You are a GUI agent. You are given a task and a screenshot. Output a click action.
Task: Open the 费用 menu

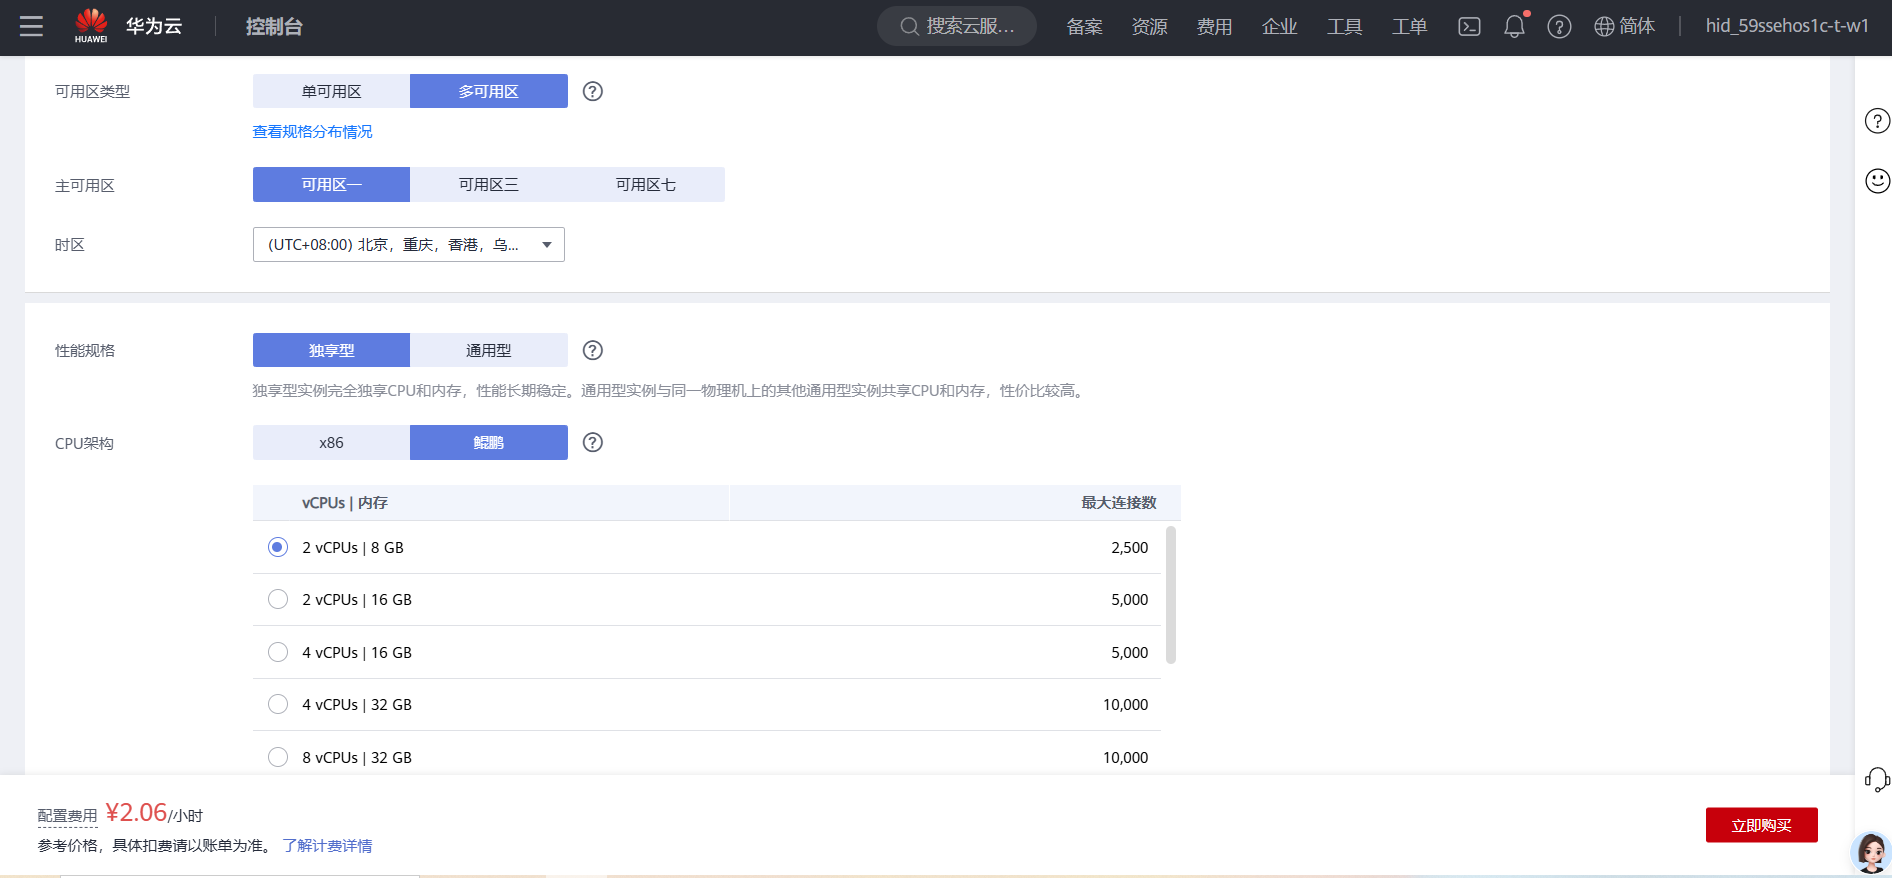pos(1214,27)
